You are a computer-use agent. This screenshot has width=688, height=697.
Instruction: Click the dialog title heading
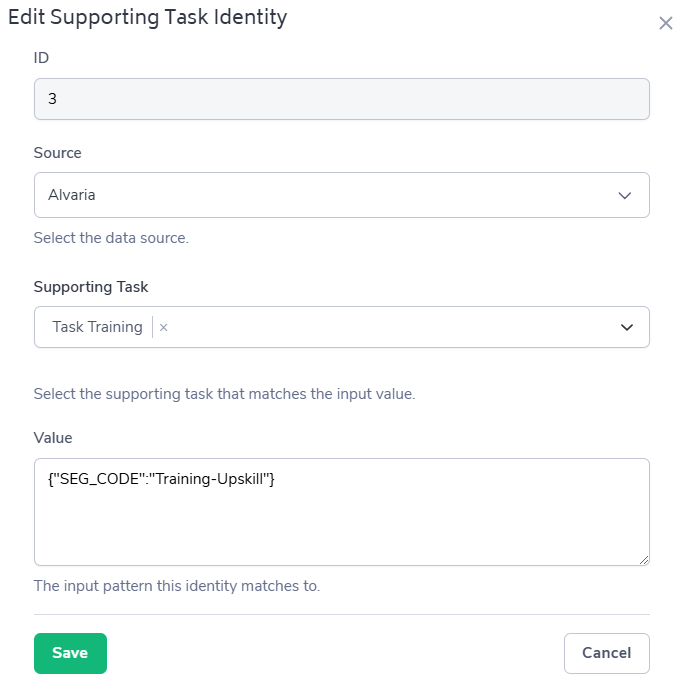(x=147, y=17)
